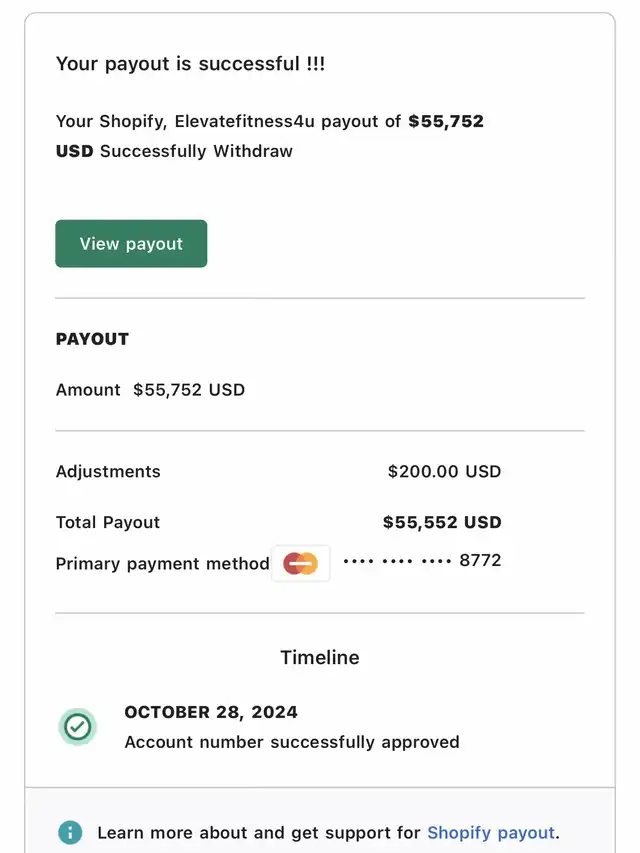
Task: Click the View payout button
Action: tap(131, 244)
